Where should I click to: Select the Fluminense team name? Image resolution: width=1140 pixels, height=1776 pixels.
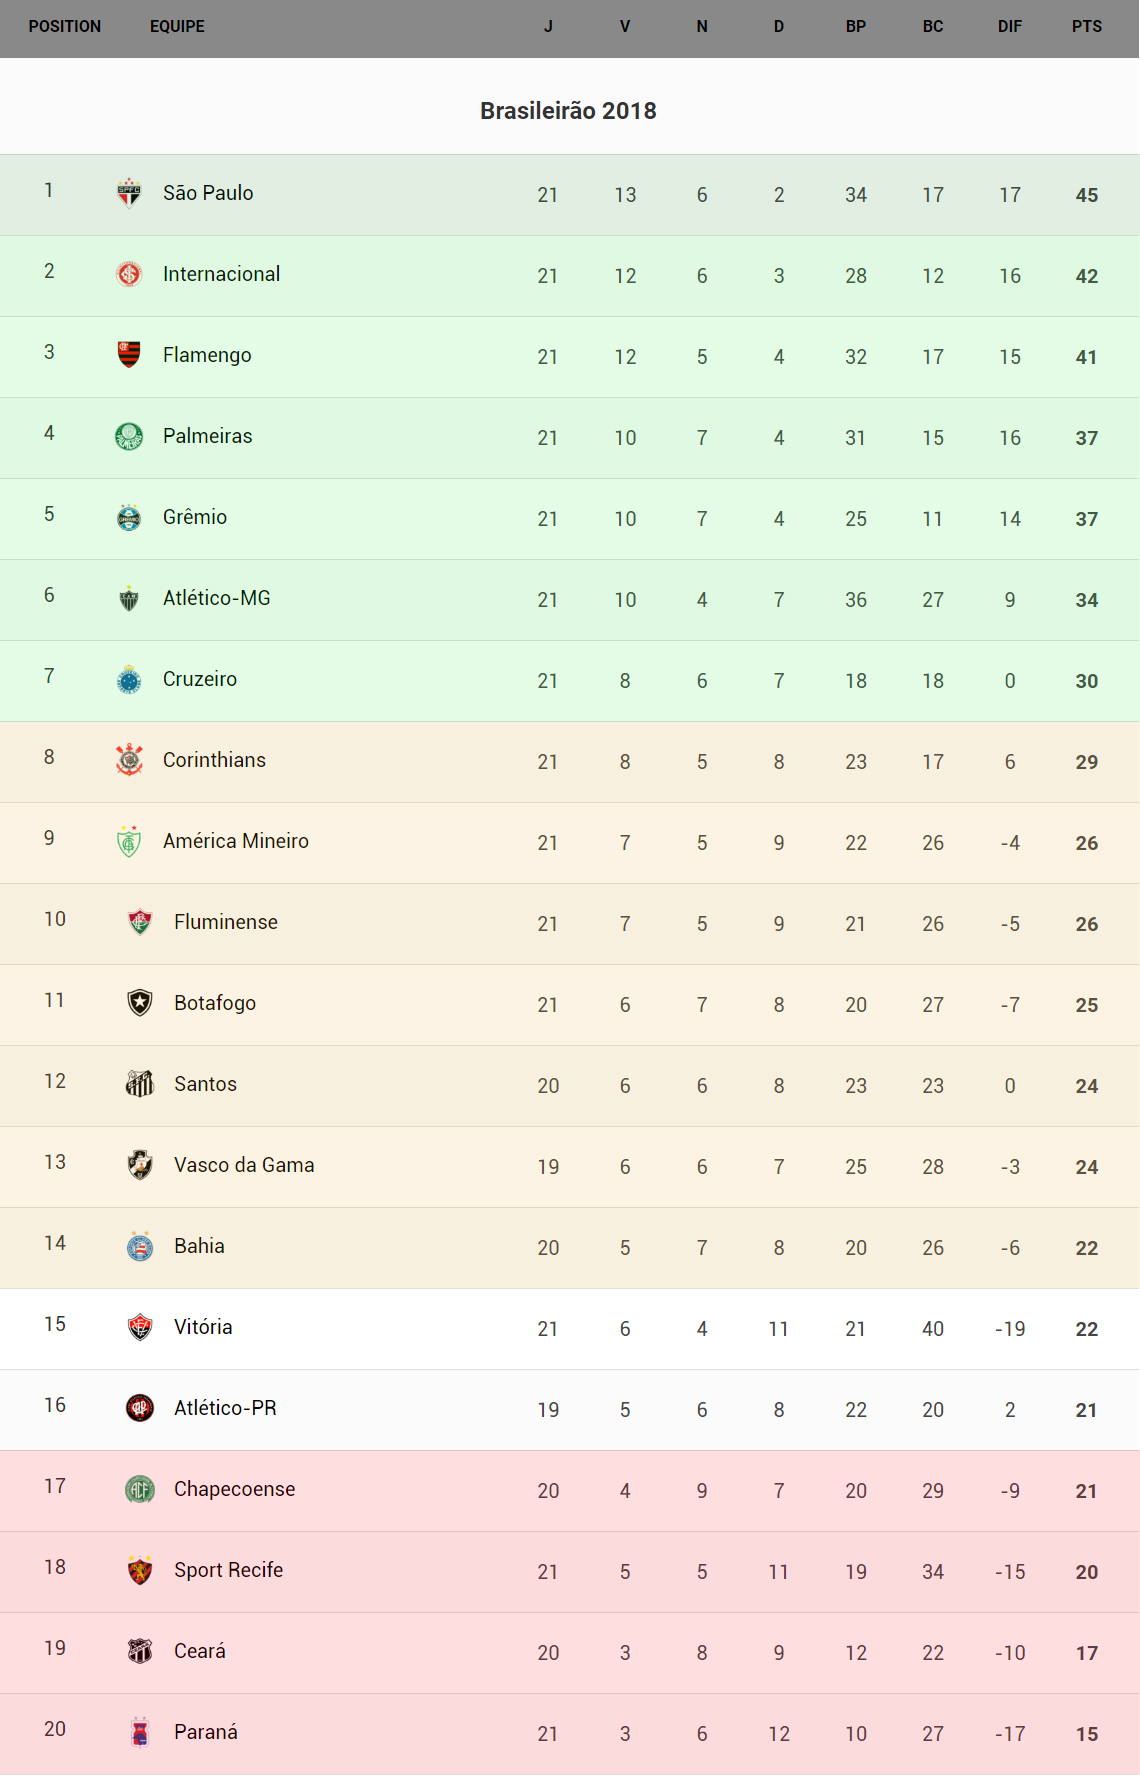point(226,922)
